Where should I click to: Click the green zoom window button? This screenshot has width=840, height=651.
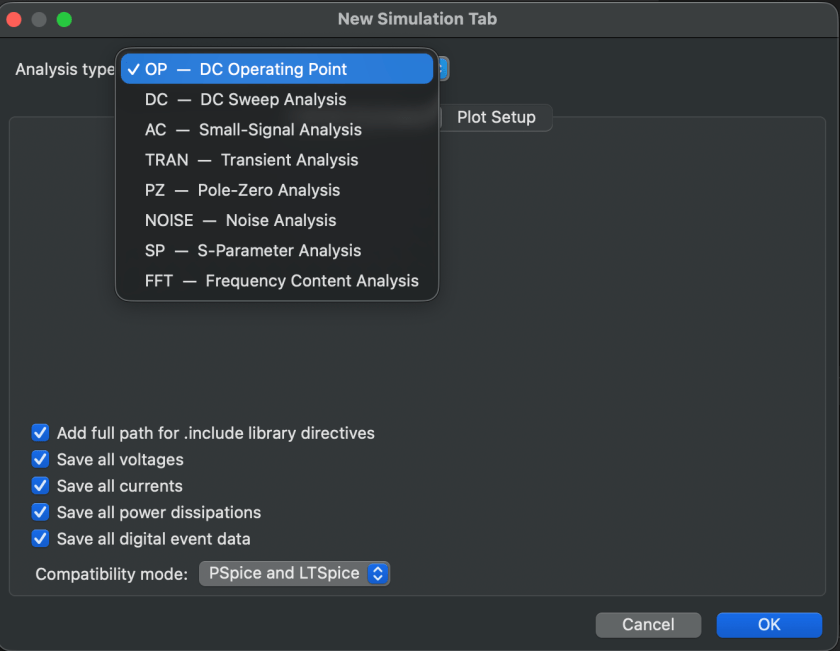click(x=64, y=19)
